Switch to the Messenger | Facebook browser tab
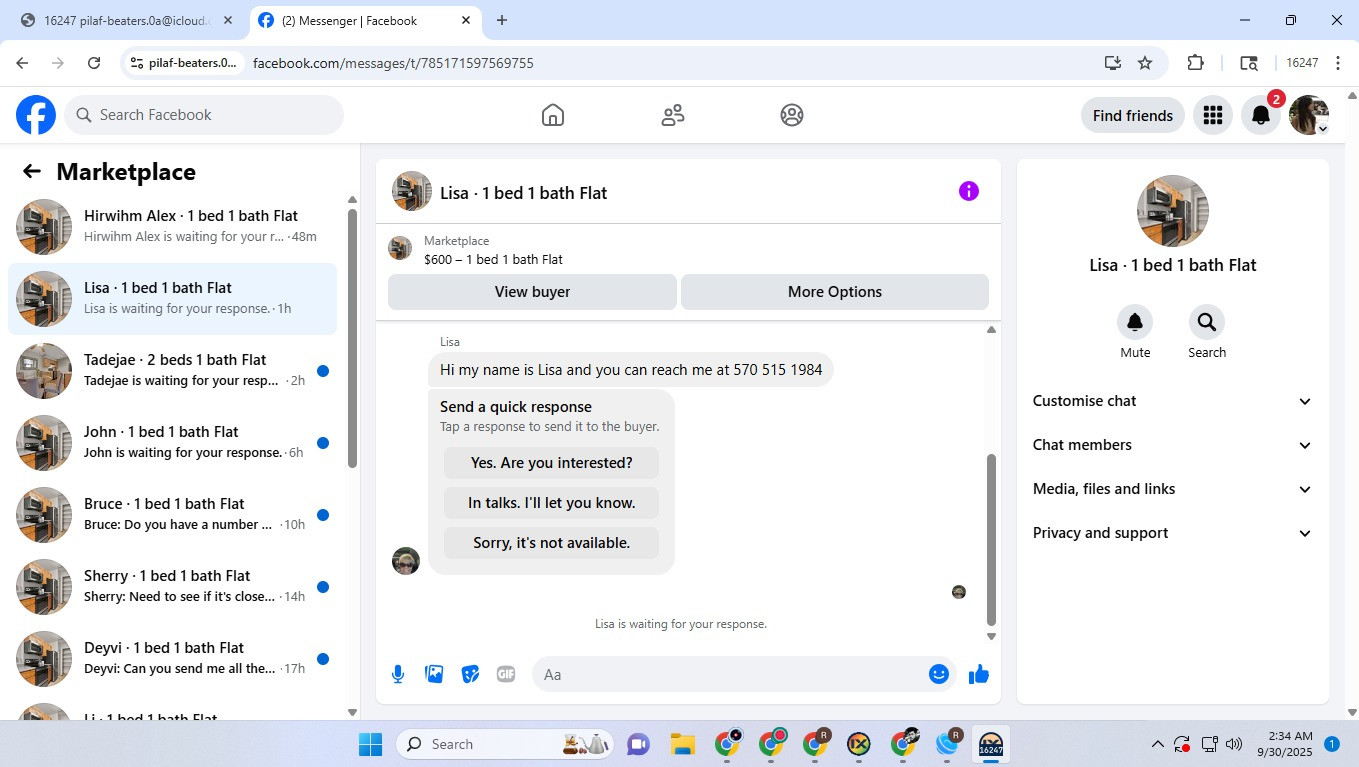The image size is (1359, 767). click(365, 20)
